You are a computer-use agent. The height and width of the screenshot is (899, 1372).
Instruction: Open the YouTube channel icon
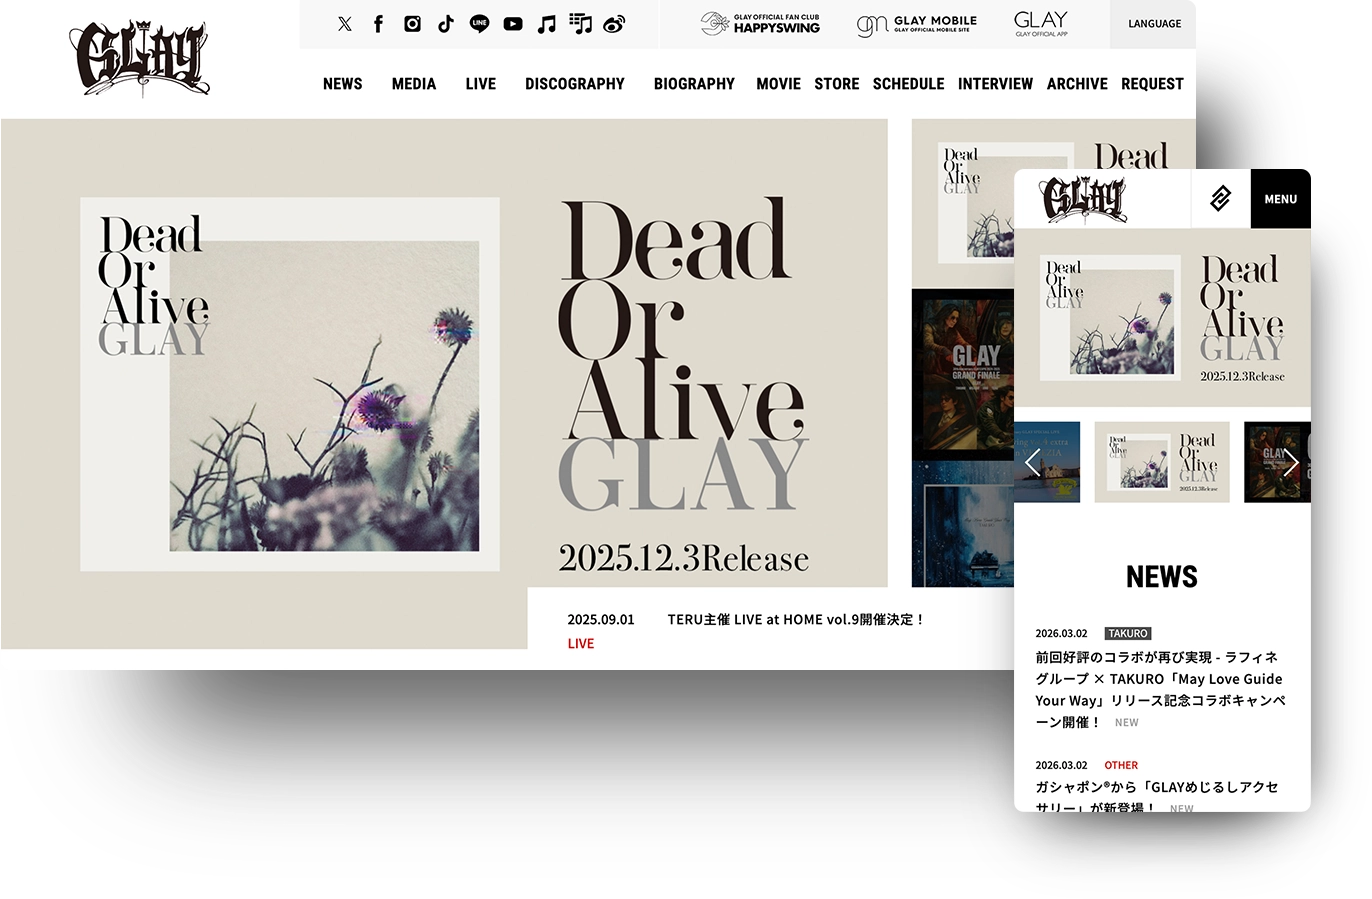[513, 23]
